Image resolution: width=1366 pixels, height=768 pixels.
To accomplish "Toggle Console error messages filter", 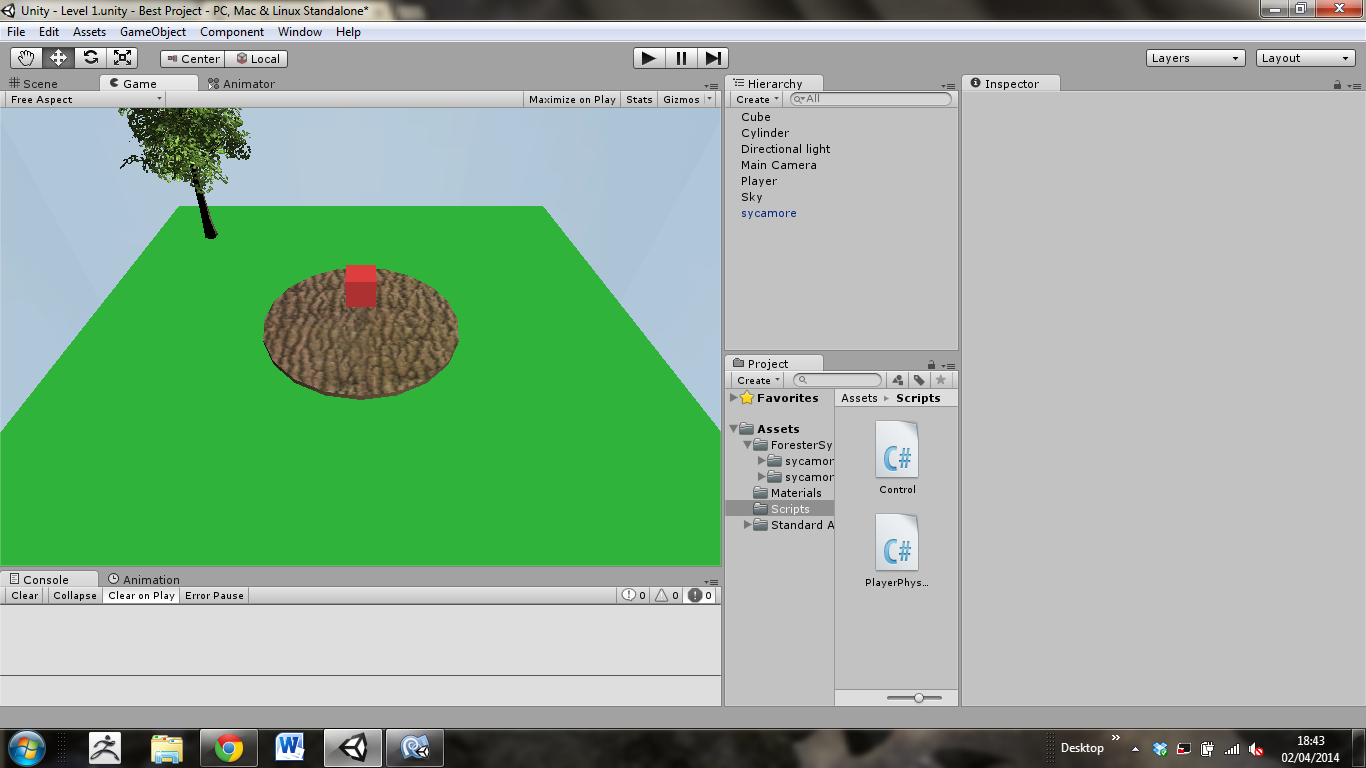I will [700, 595].
